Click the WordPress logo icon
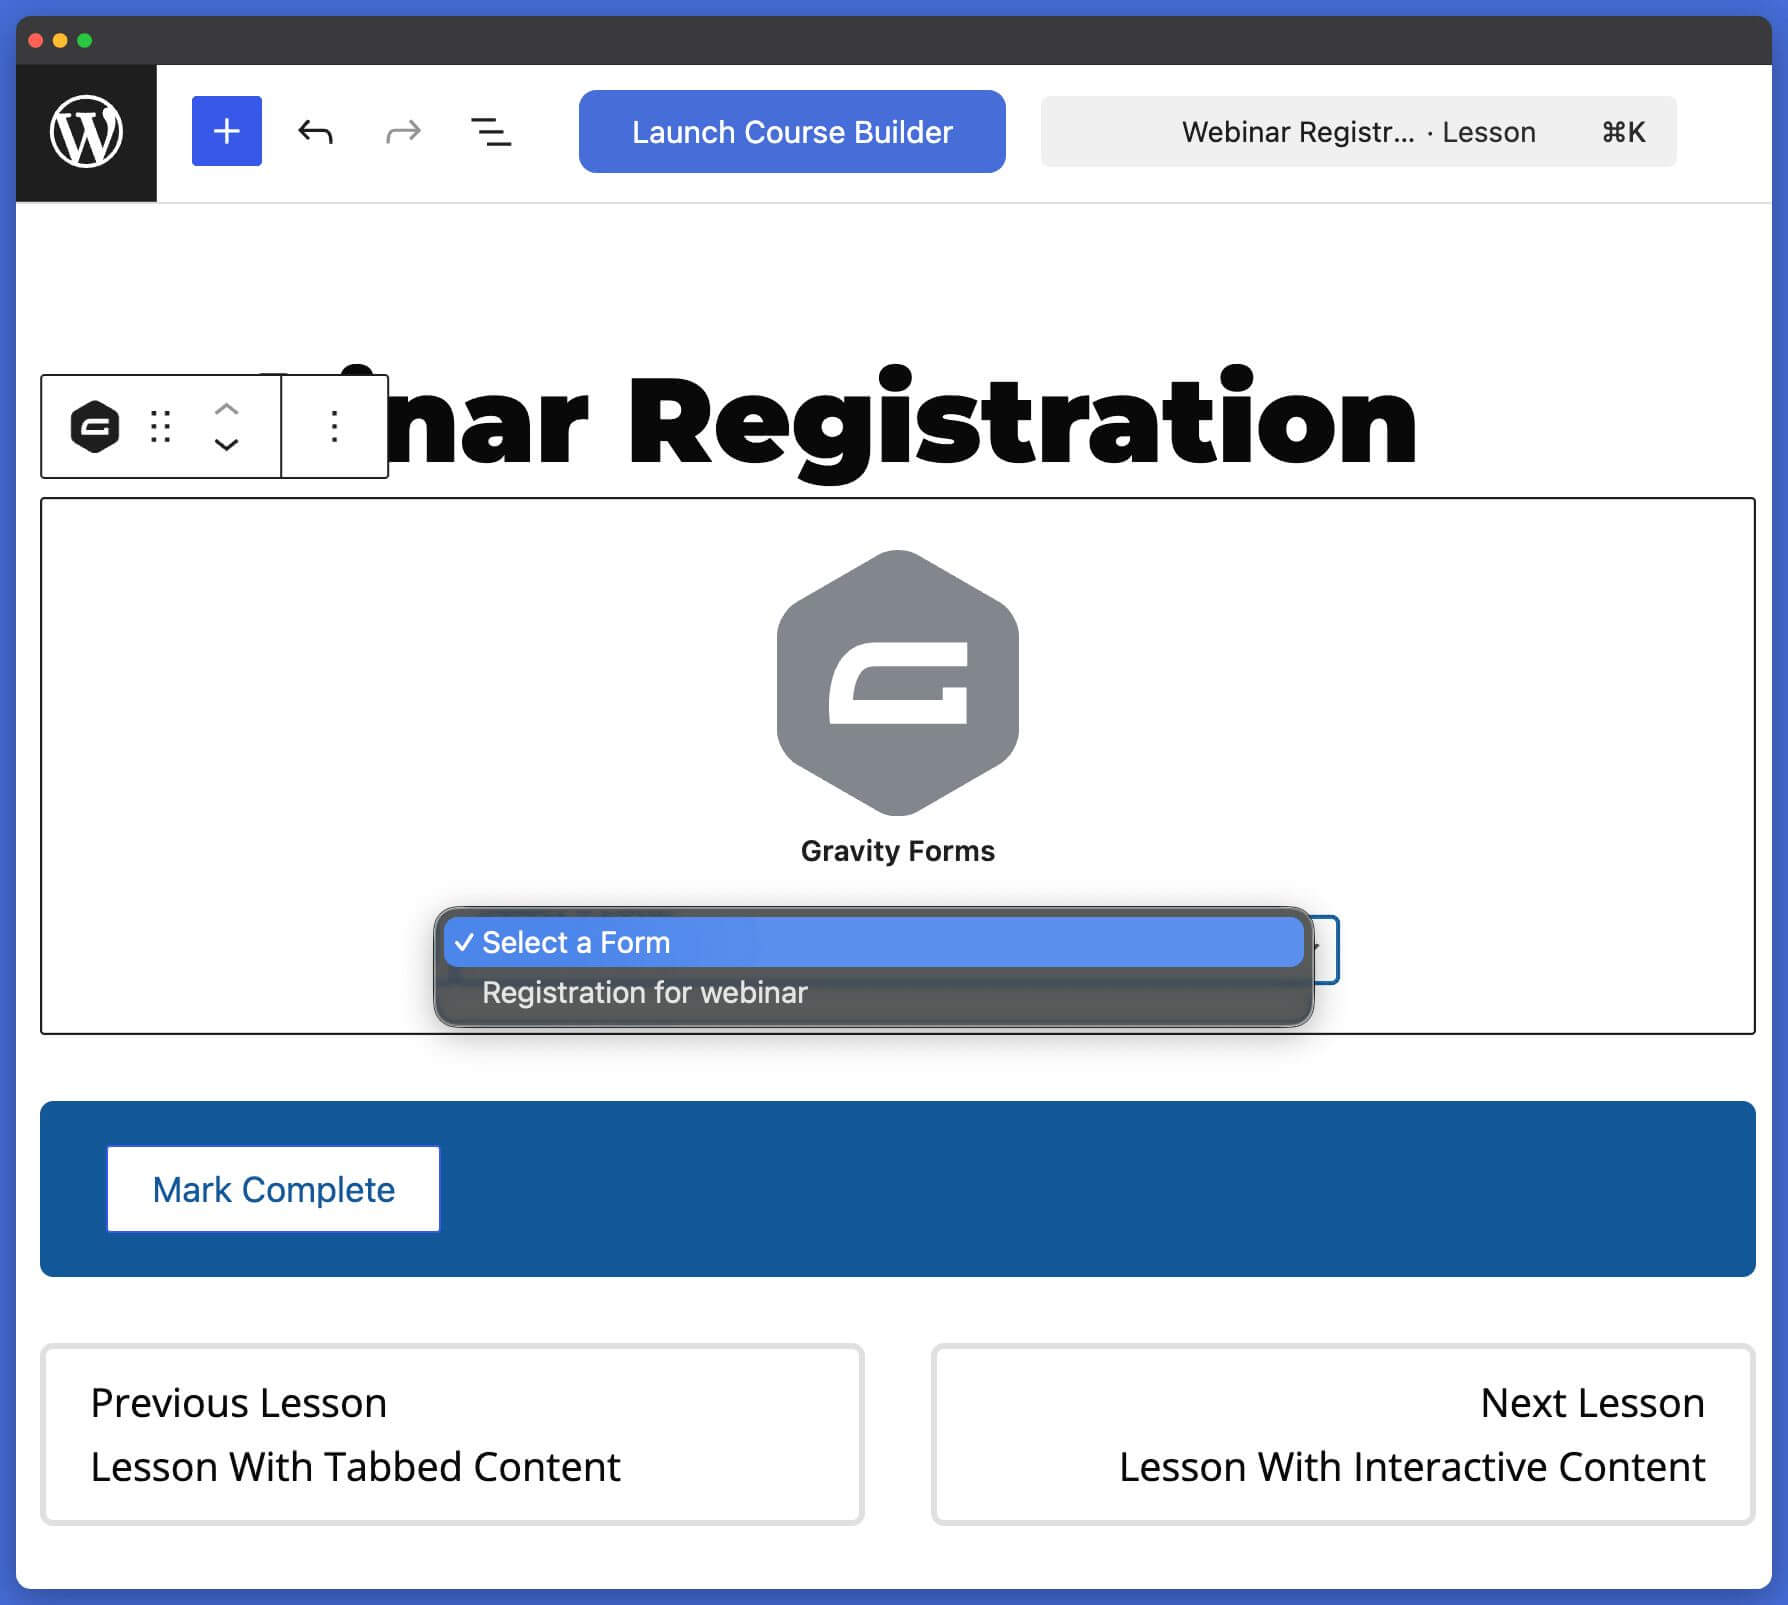The width and height of the screenshot is (1788, 1605). click(86, 132)
